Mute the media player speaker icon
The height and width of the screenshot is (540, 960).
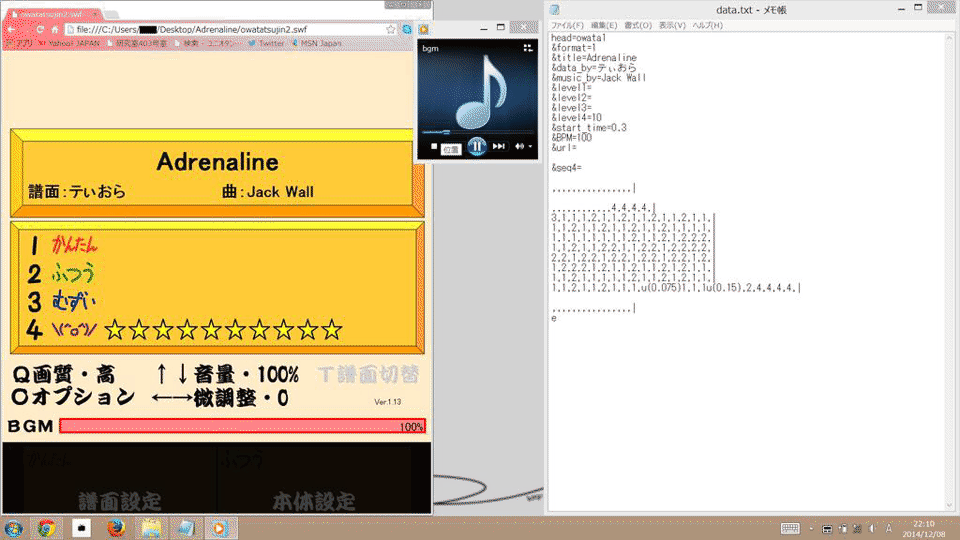click(519, 146)
